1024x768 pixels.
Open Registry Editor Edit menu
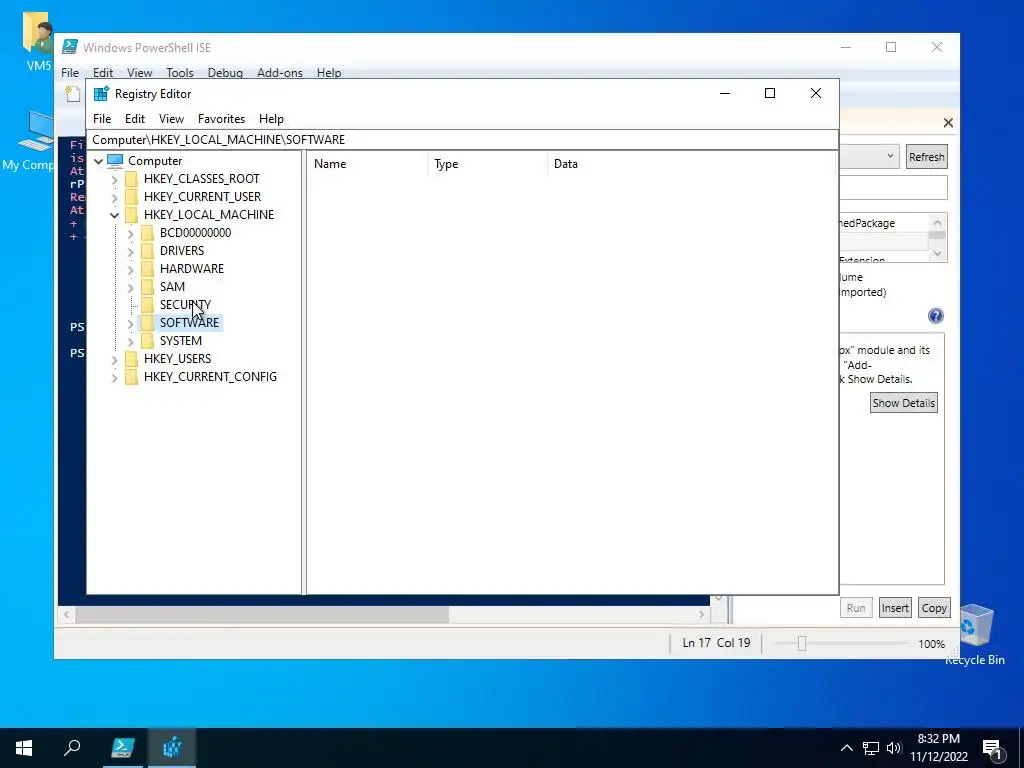click(135, 119)
